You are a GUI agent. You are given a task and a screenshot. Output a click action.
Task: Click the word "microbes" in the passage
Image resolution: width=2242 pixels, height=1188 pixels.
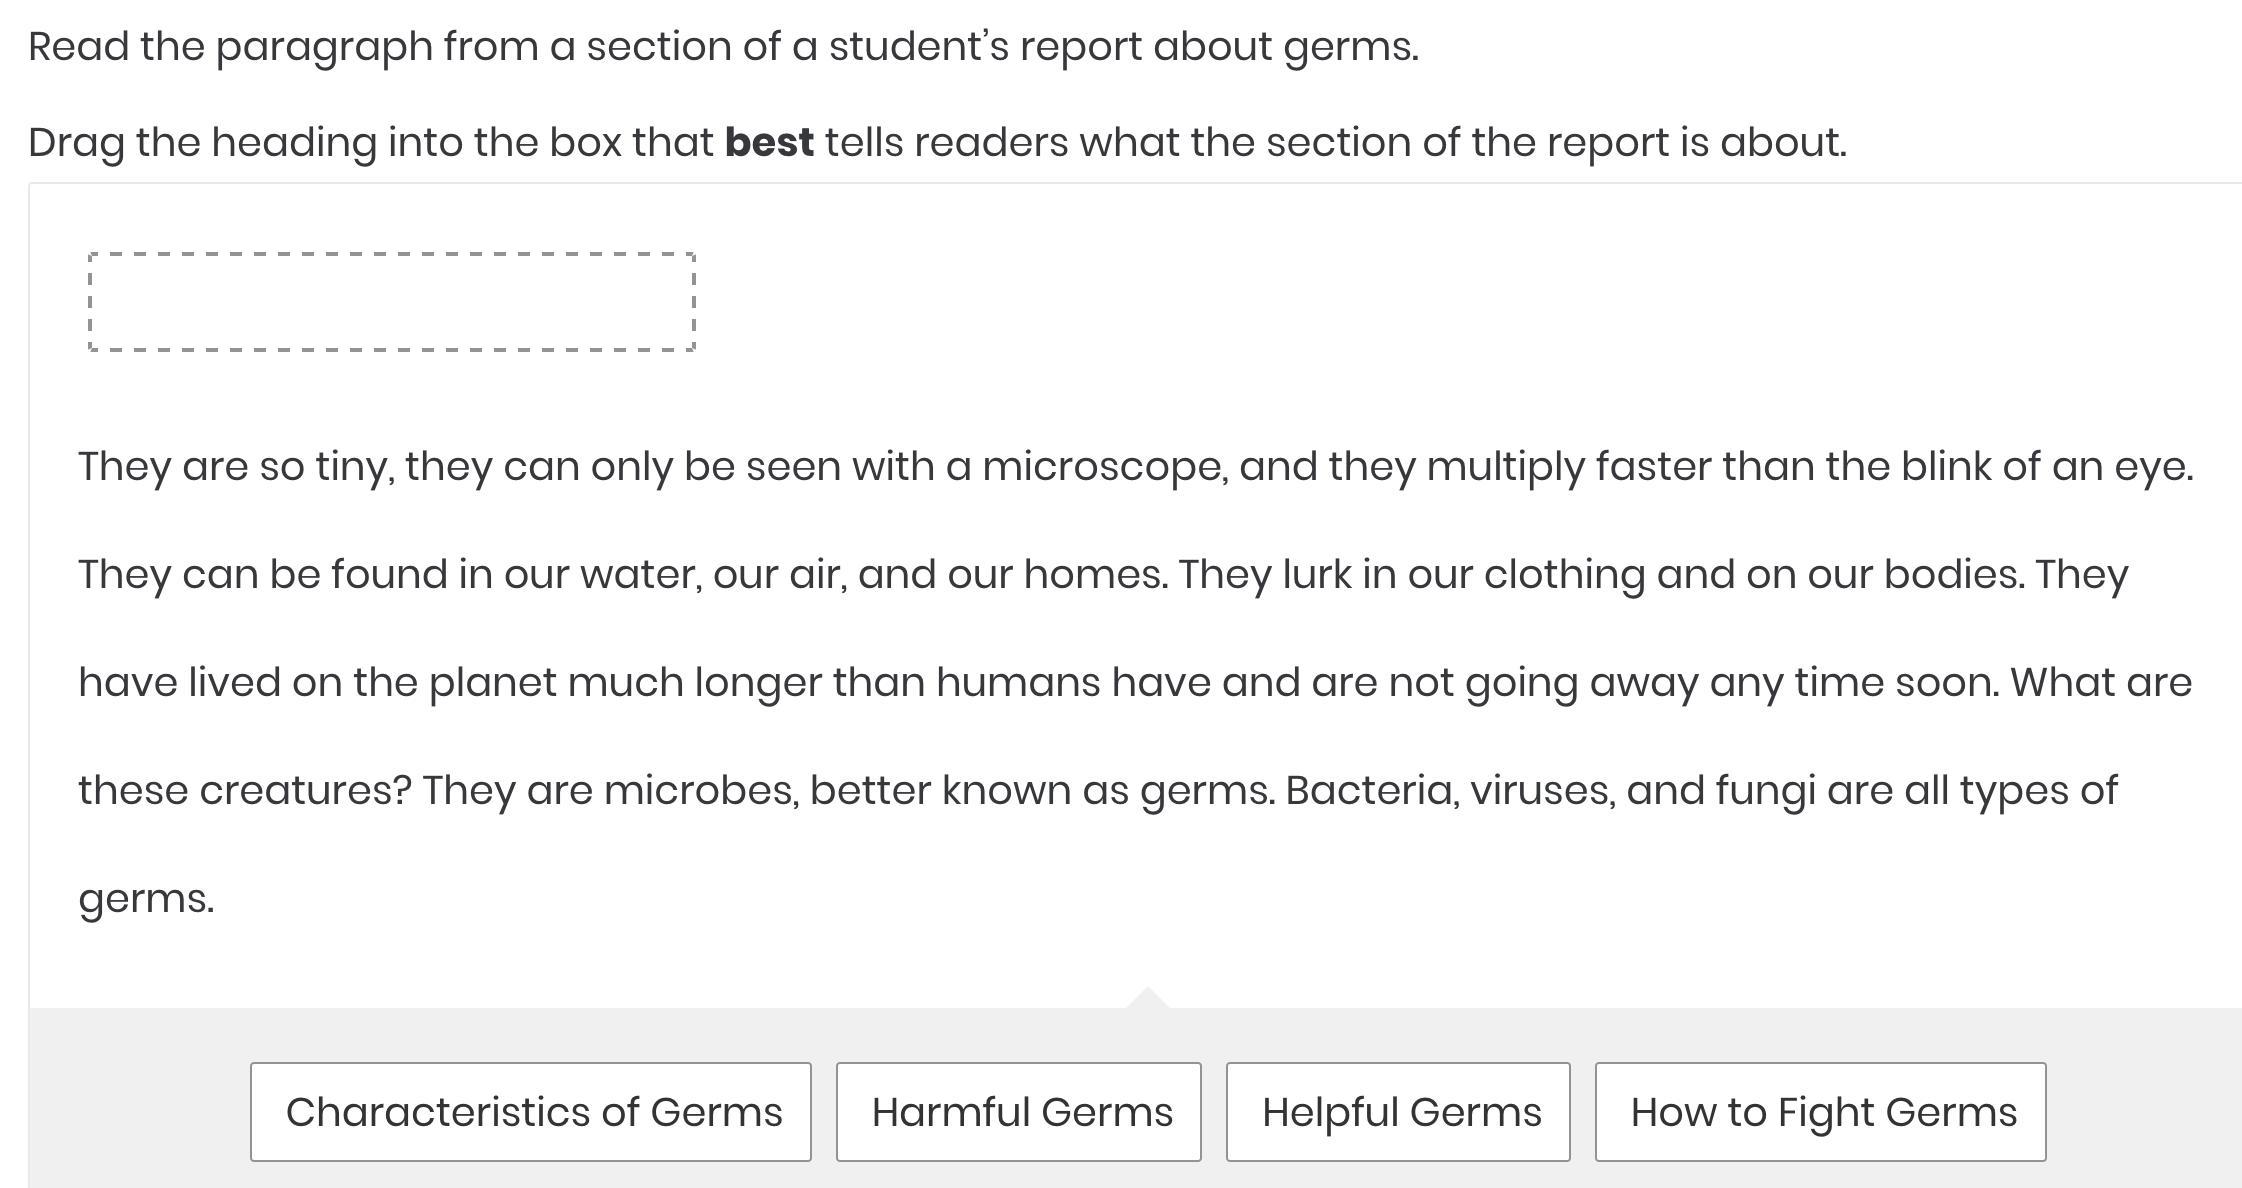pos(701,791)
